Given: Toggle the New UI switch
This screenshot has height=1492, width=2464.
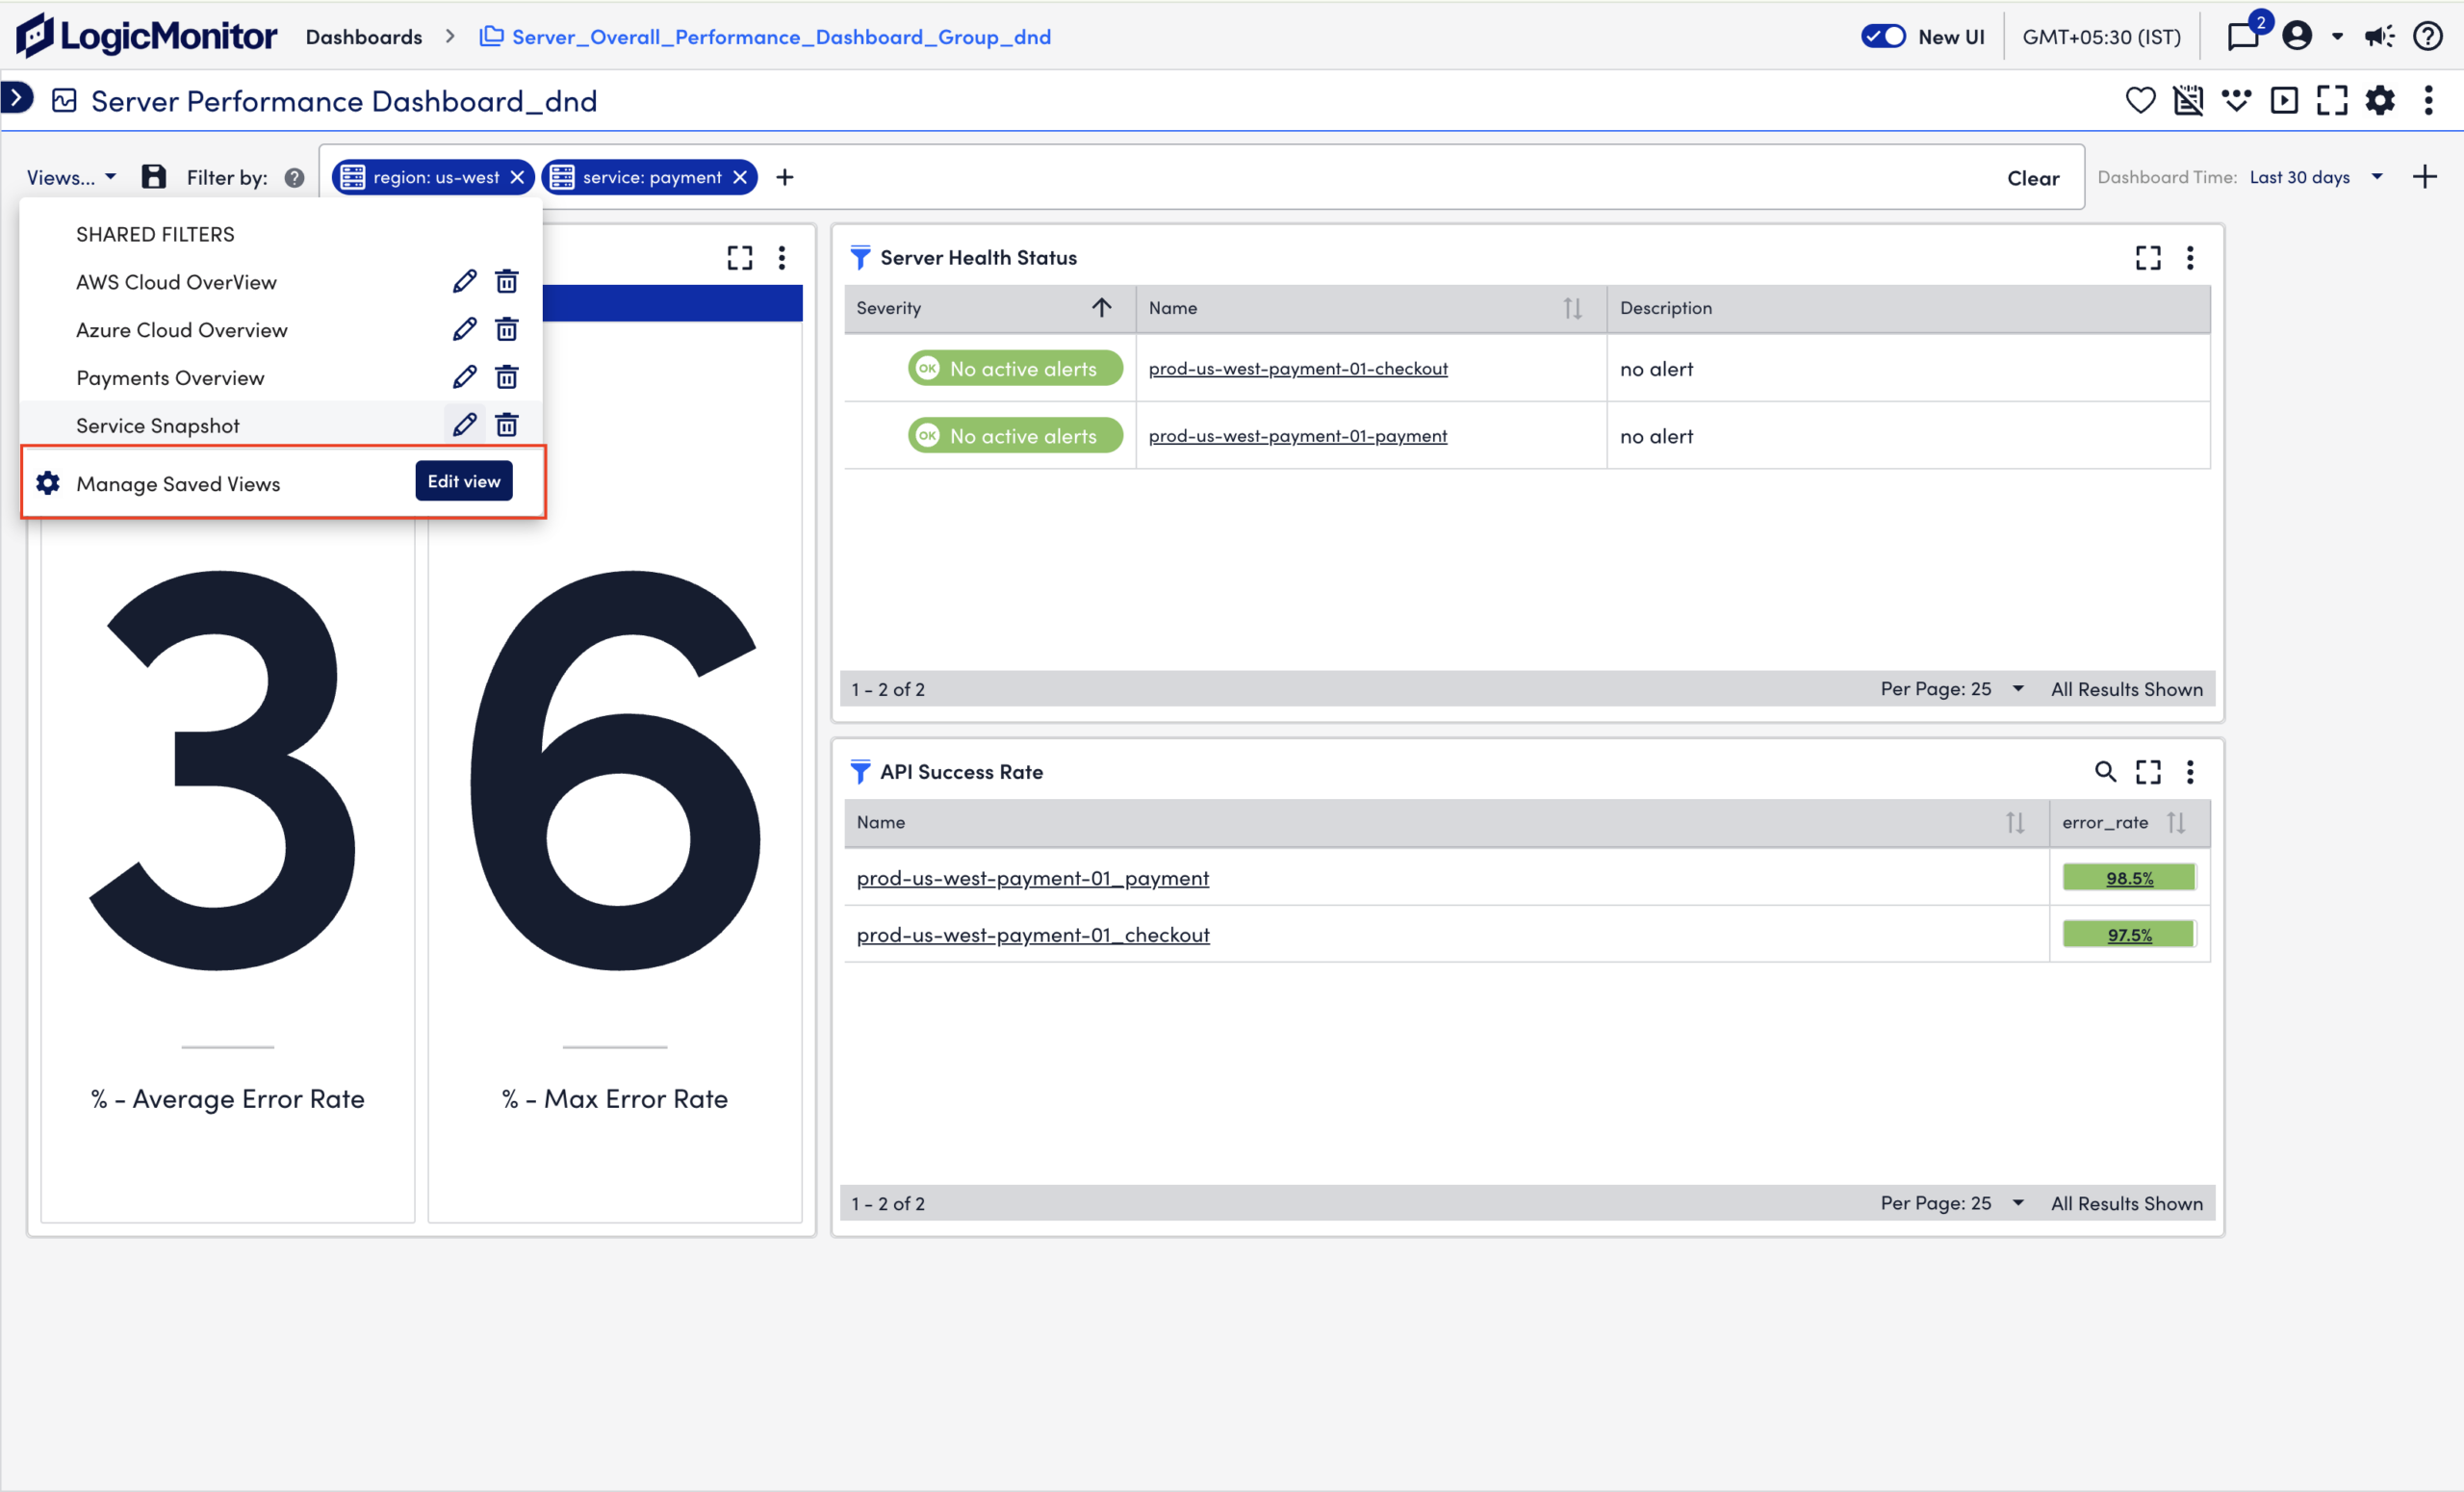Looking at the screenshot, I should 1883,37.
